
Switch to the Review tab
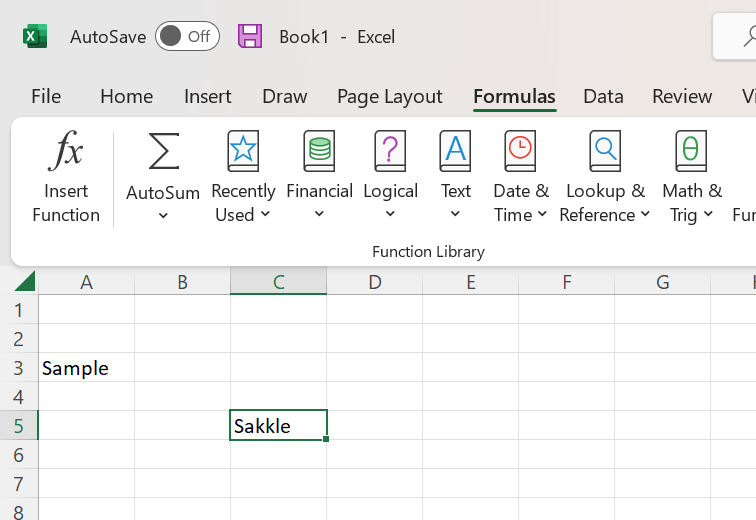pos(682,96)
